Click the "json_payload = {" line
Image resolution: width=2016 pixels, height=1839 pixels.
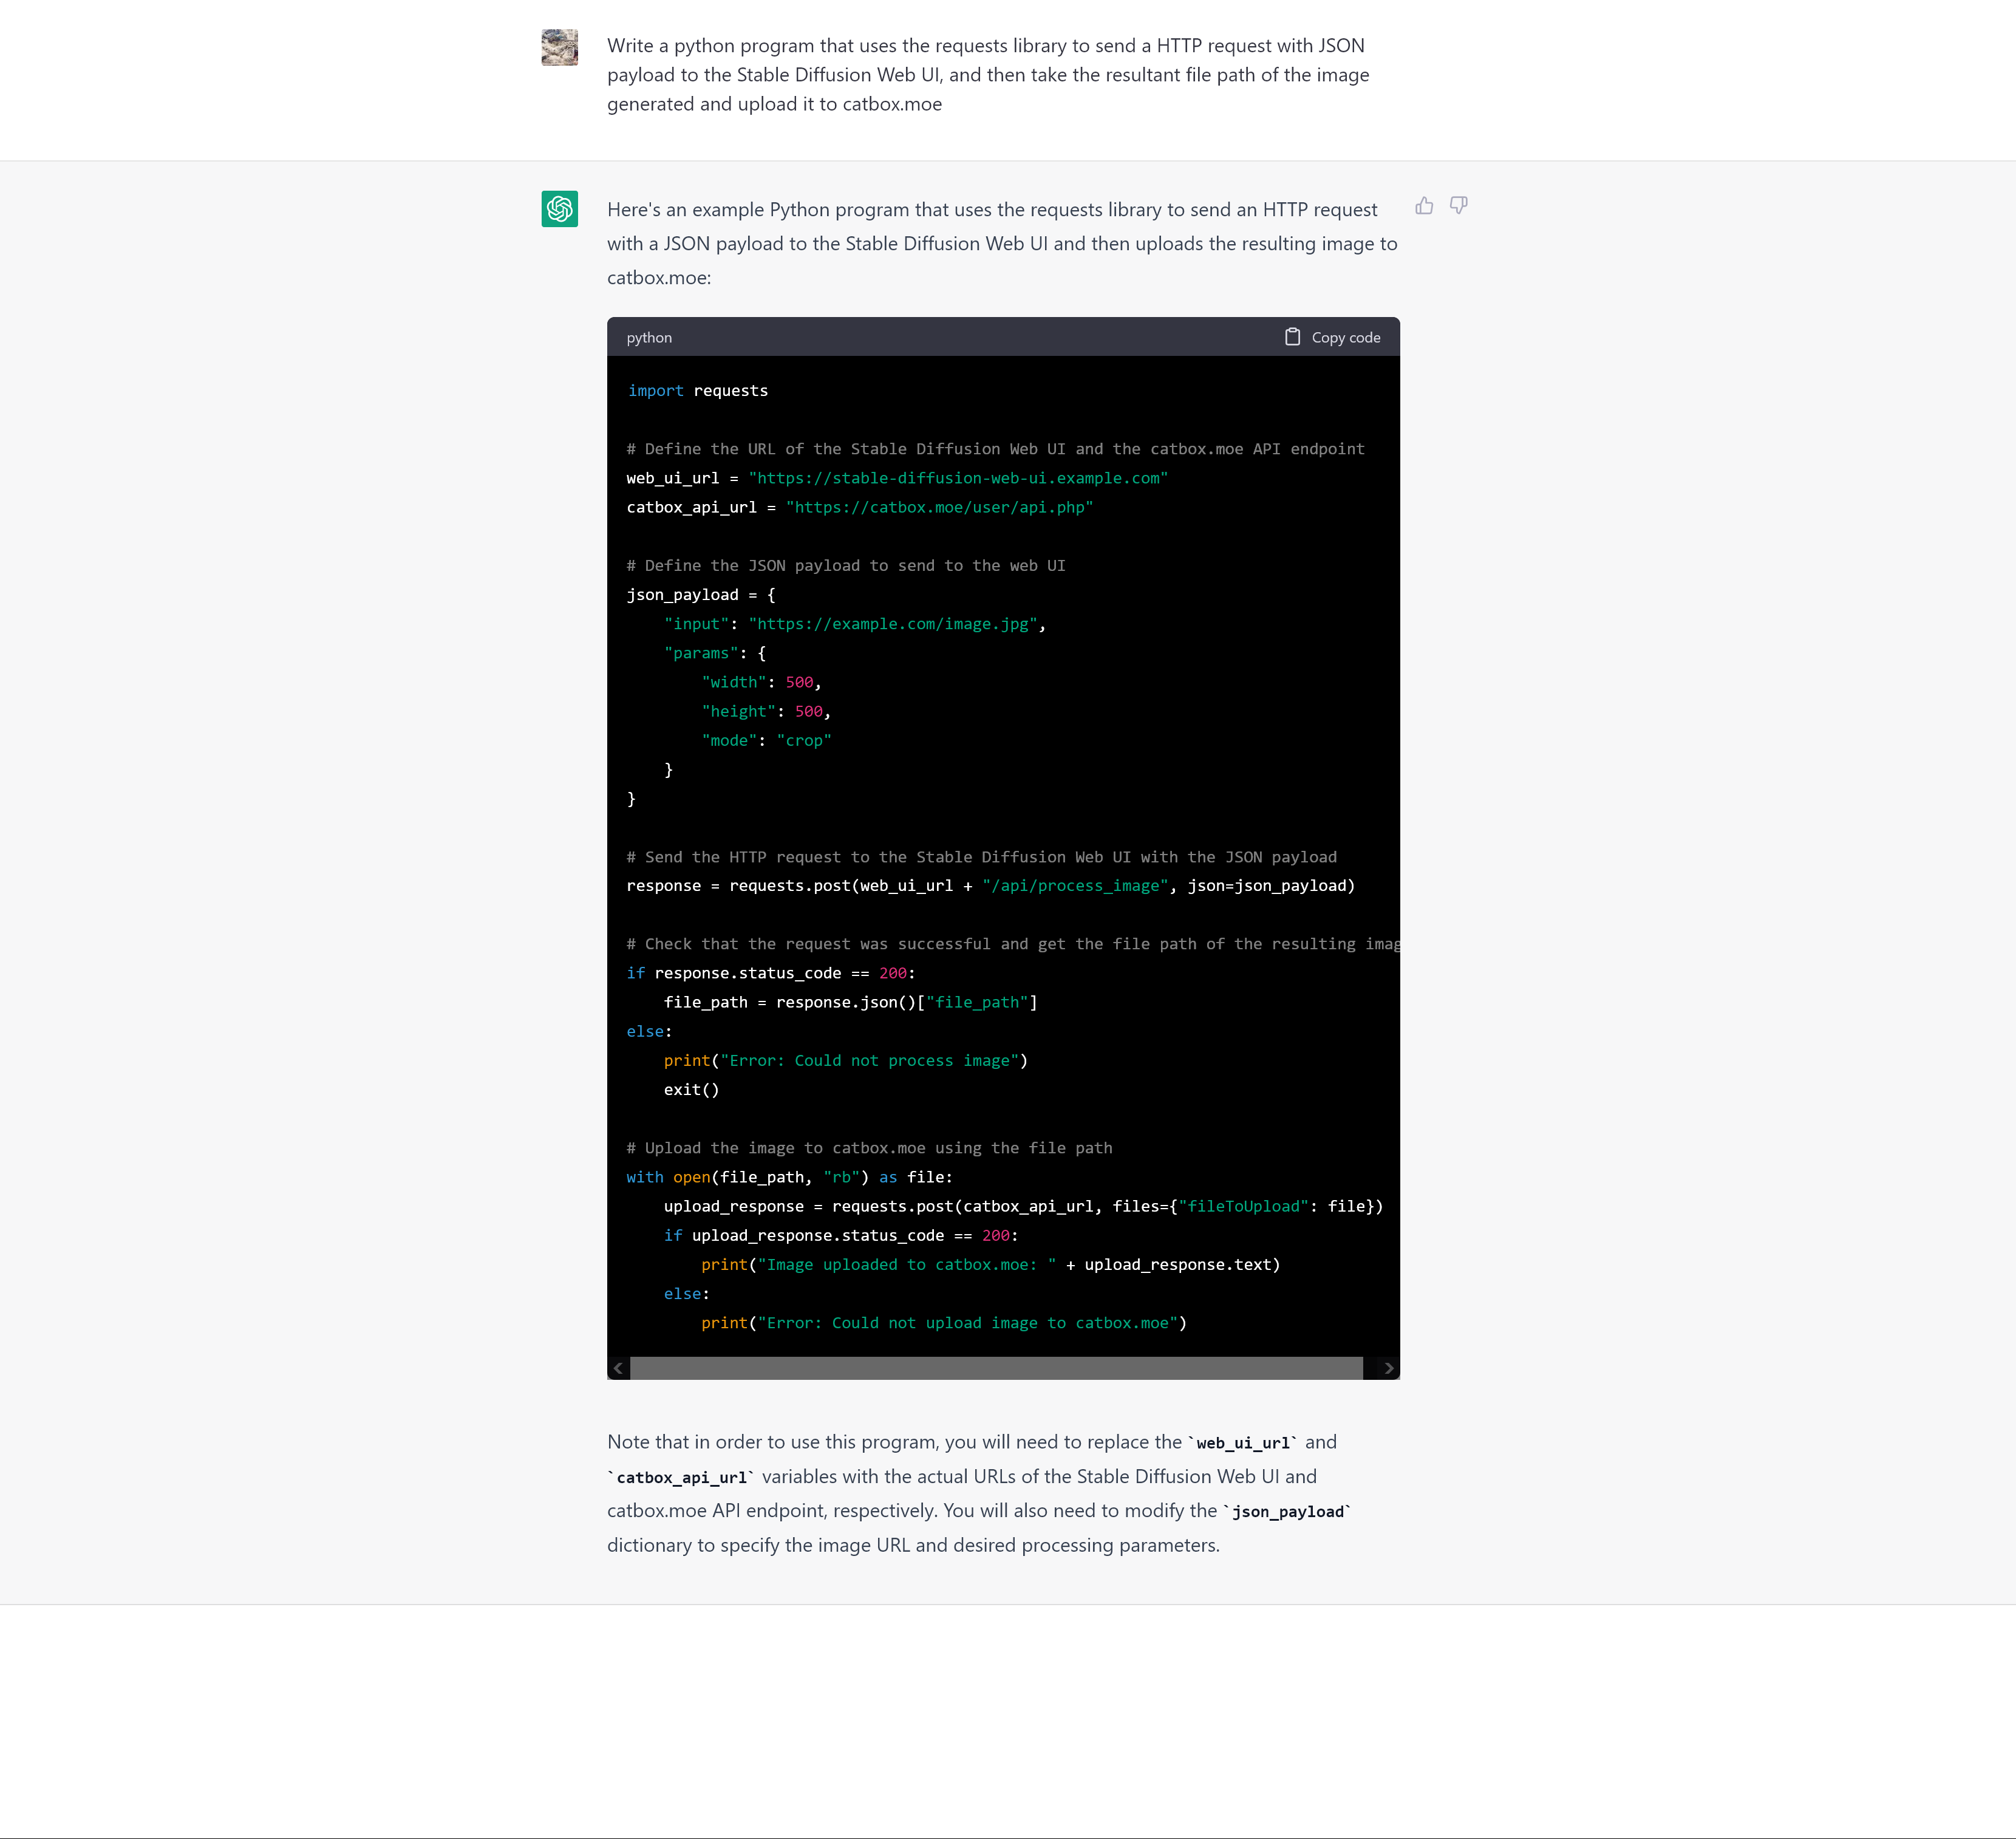point(701,595)
